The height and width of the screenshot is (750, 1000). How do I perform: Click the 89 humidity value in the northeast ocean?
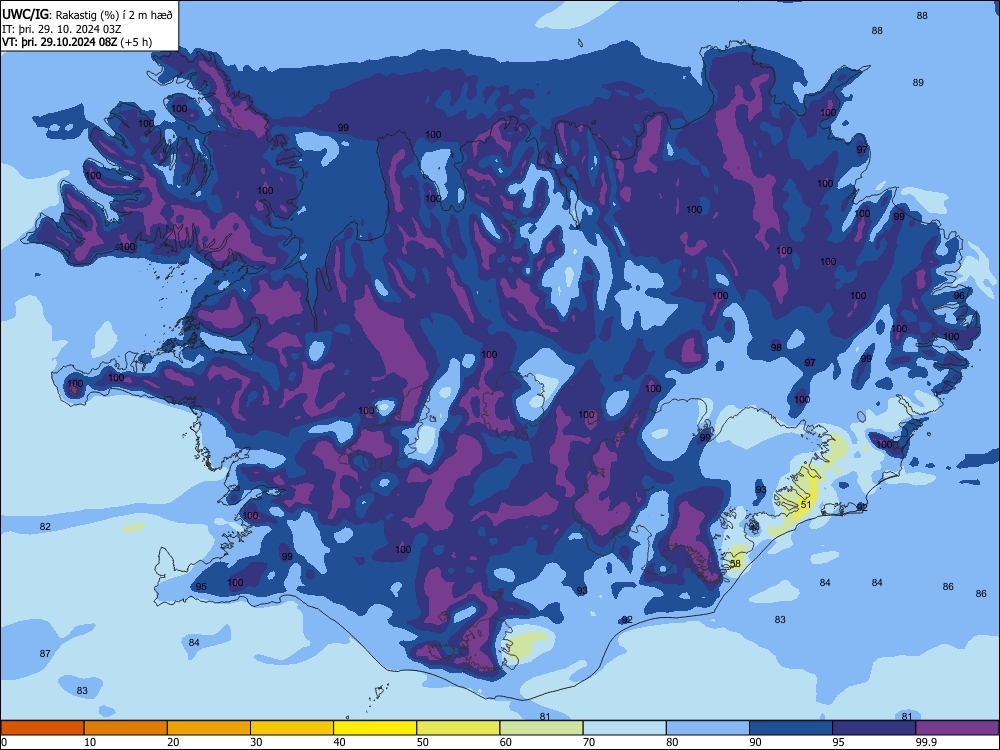918,82
